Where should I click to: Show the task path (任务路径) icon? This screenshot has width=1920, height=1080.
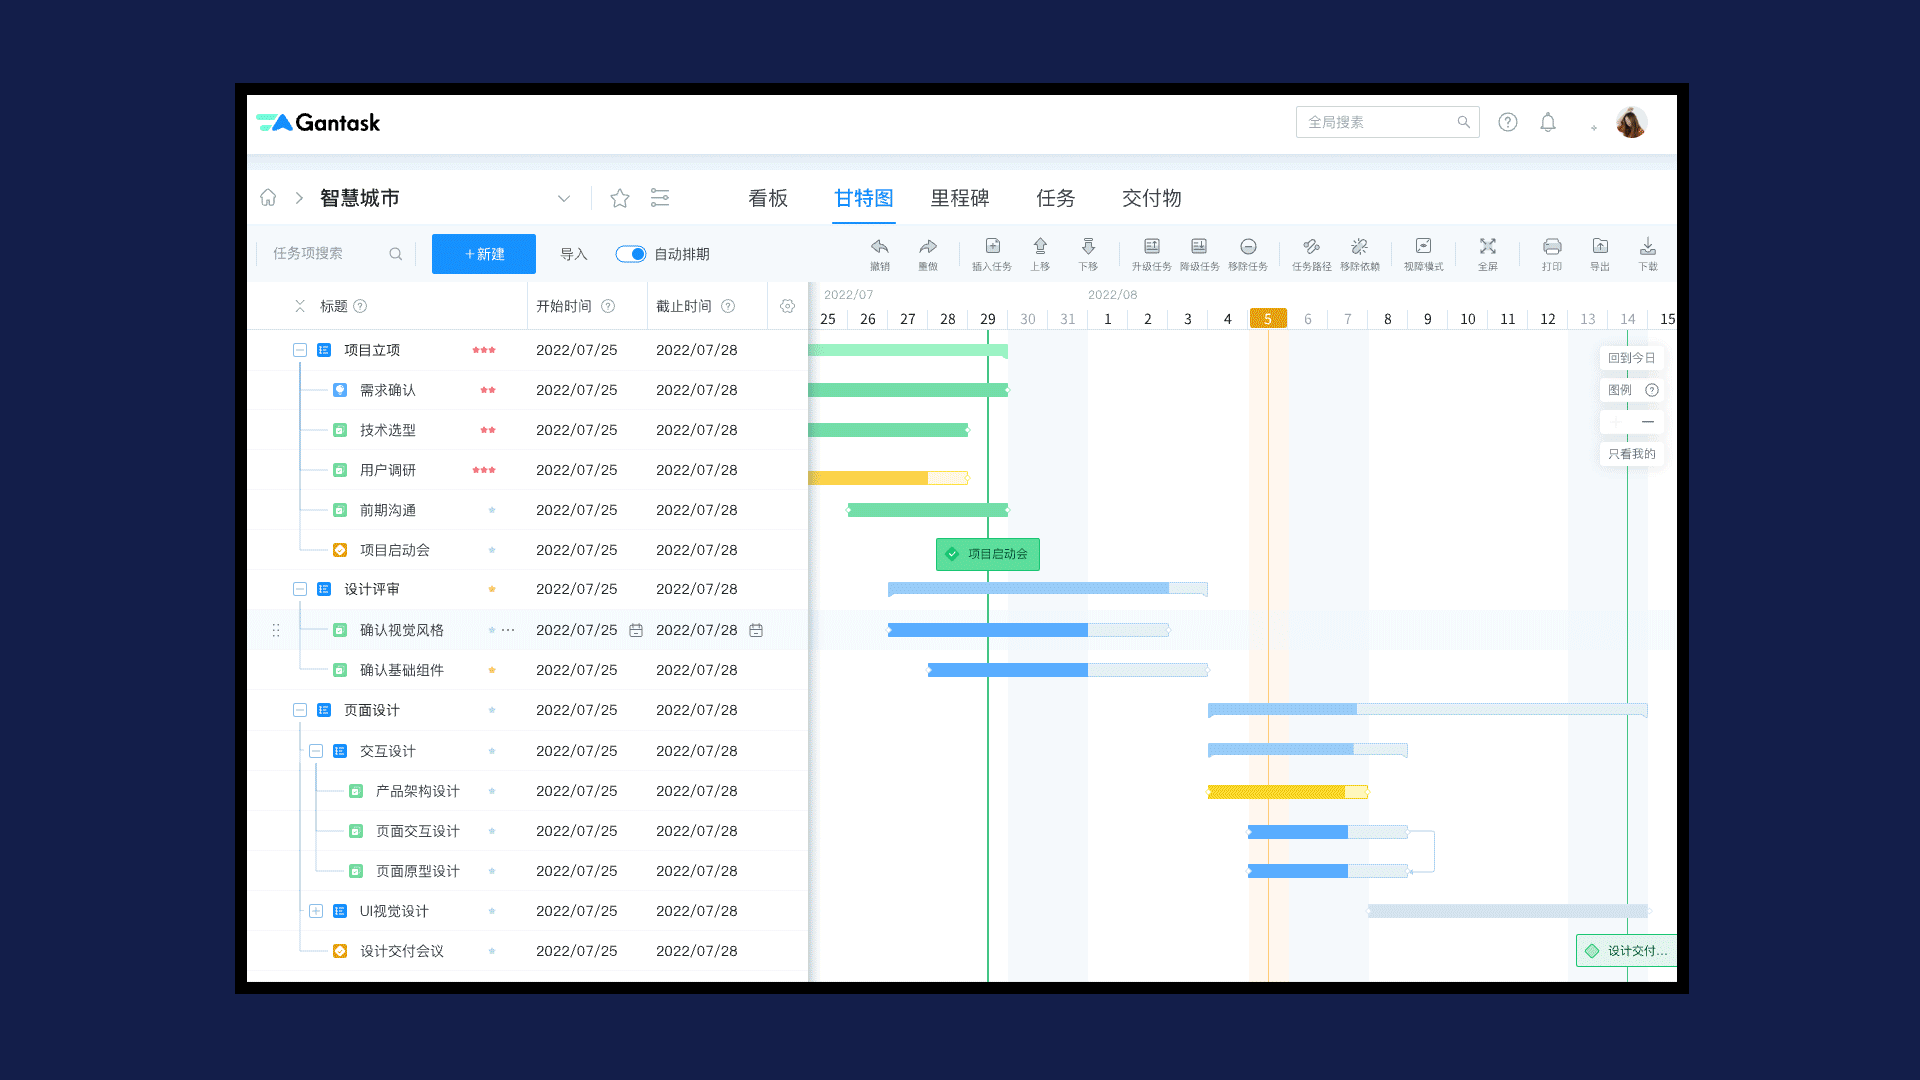click(1312, 247)
